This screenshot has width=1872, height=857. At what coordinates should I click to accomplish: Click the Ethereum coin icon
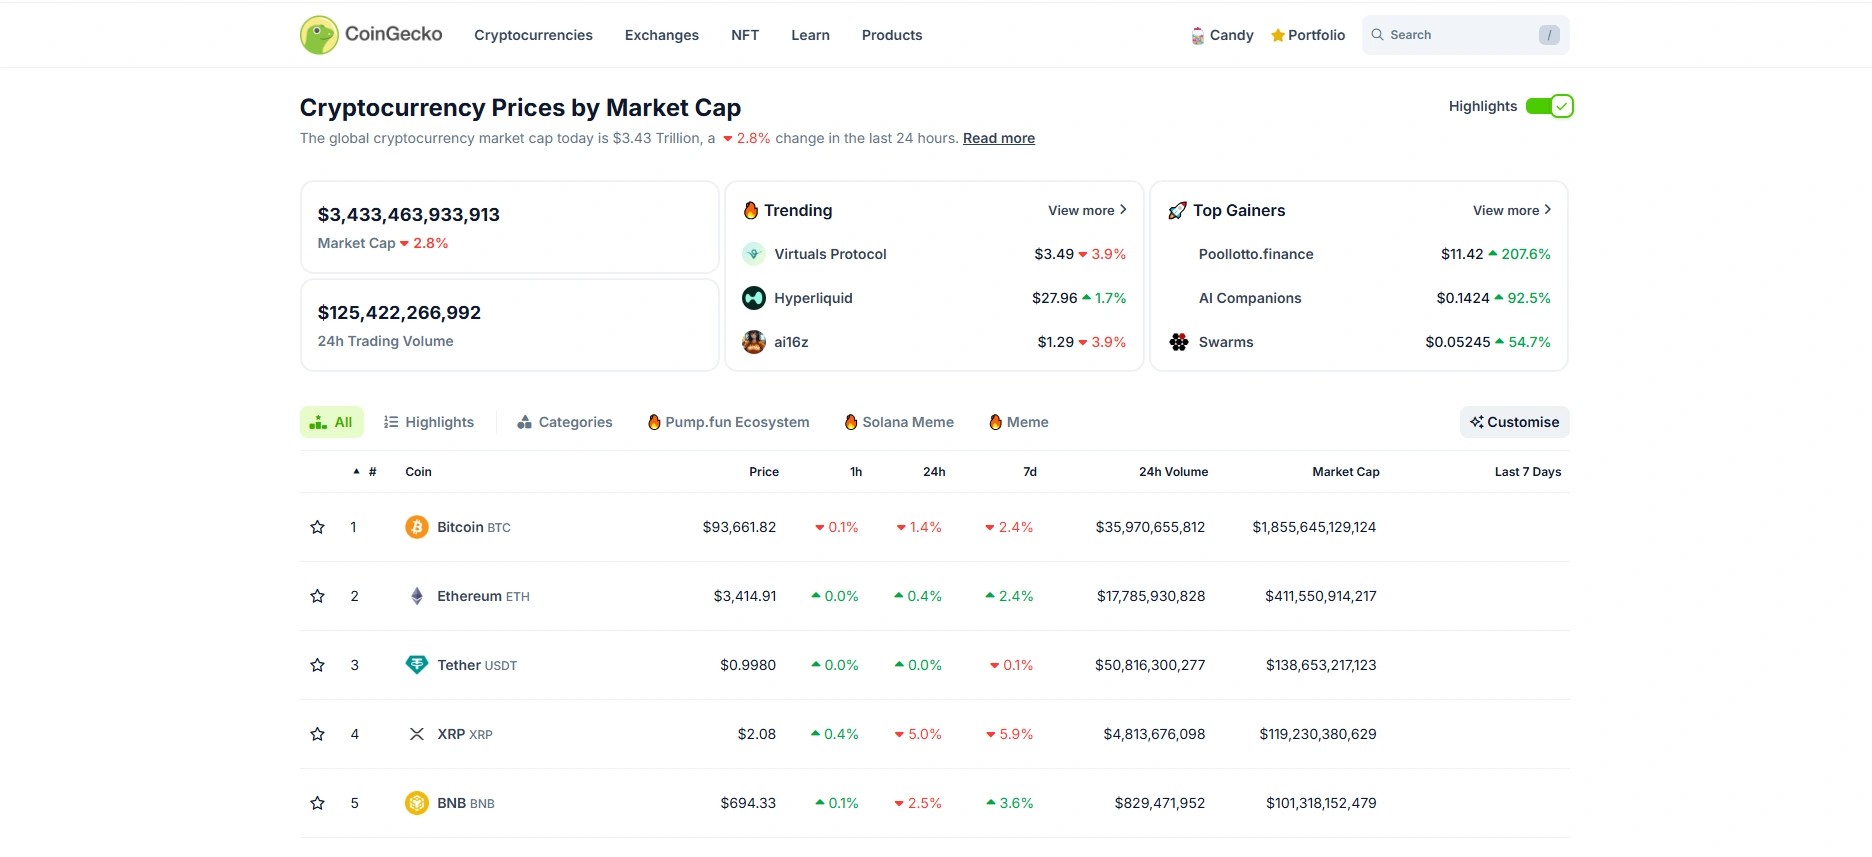416,596
